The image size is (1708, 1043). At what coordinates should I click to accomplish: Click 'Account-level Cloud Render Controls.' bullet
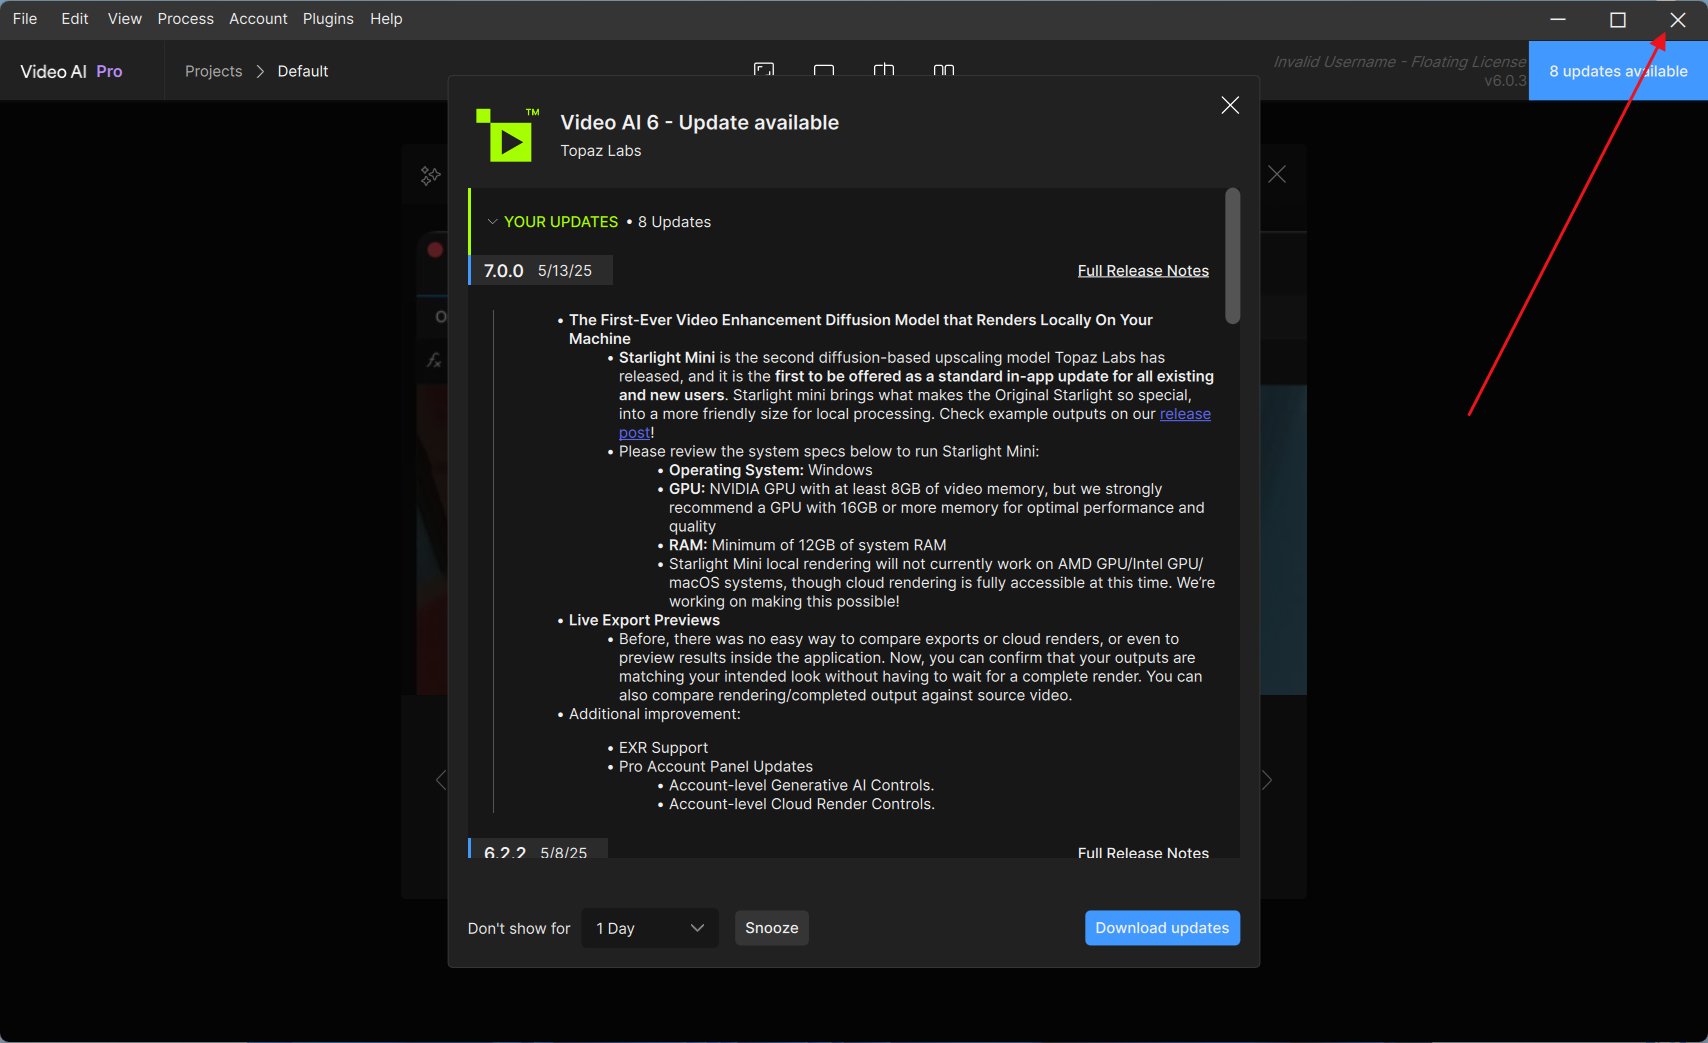(x=802, y=804)
